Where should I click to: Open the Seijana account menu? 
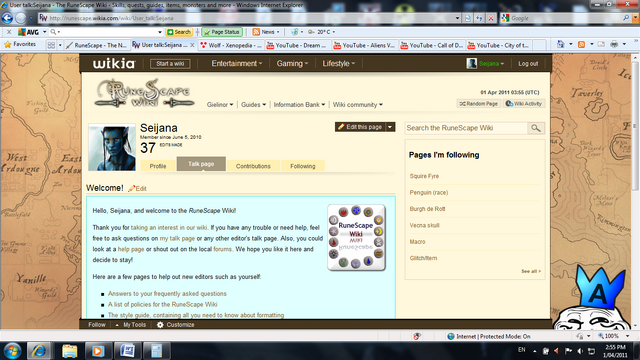coord(486,64)
